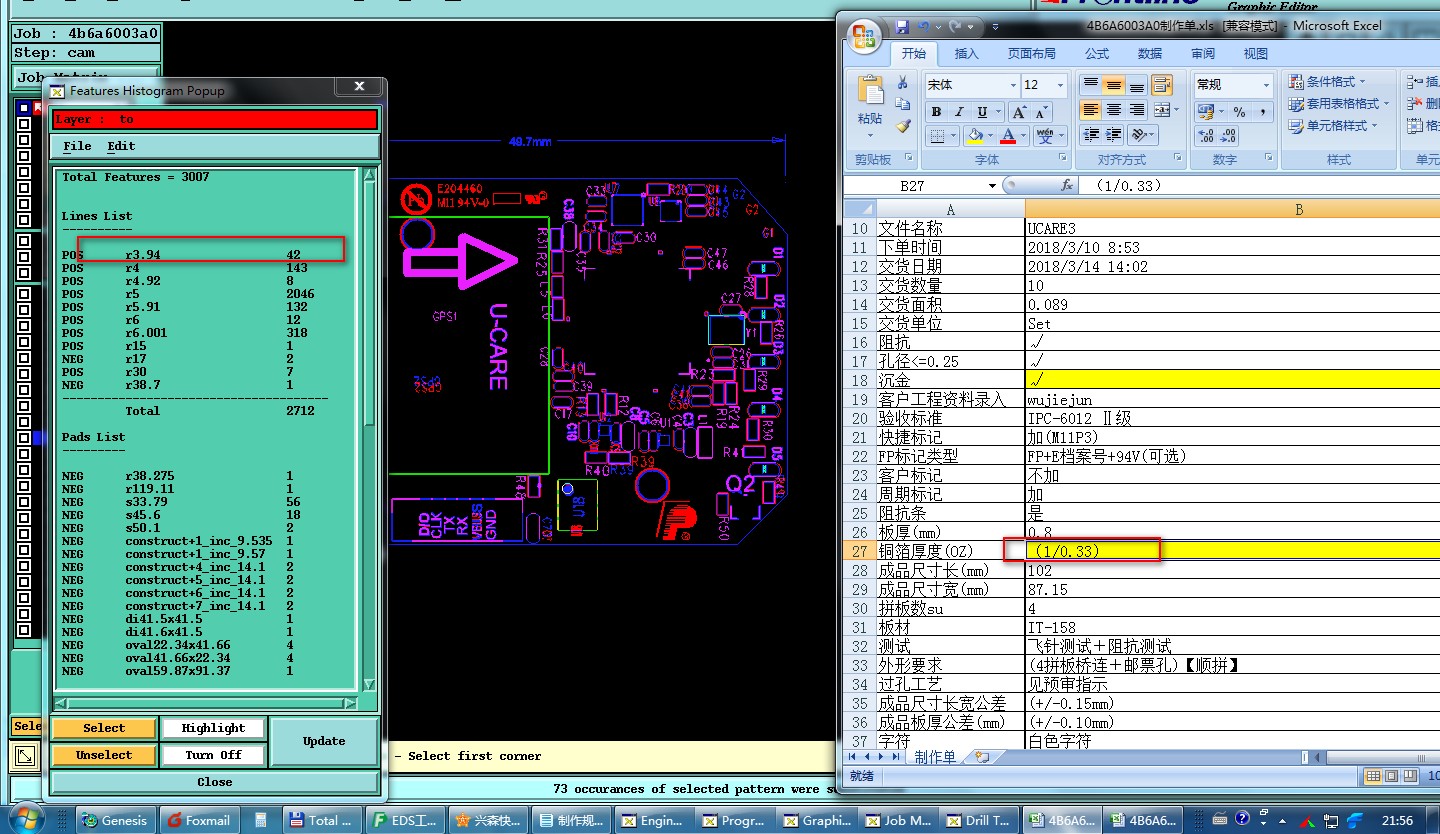Viewport: 1440px width, 834px height.
Task: Switch to Page Break Preview in status bar
Action: [1408, 776]
